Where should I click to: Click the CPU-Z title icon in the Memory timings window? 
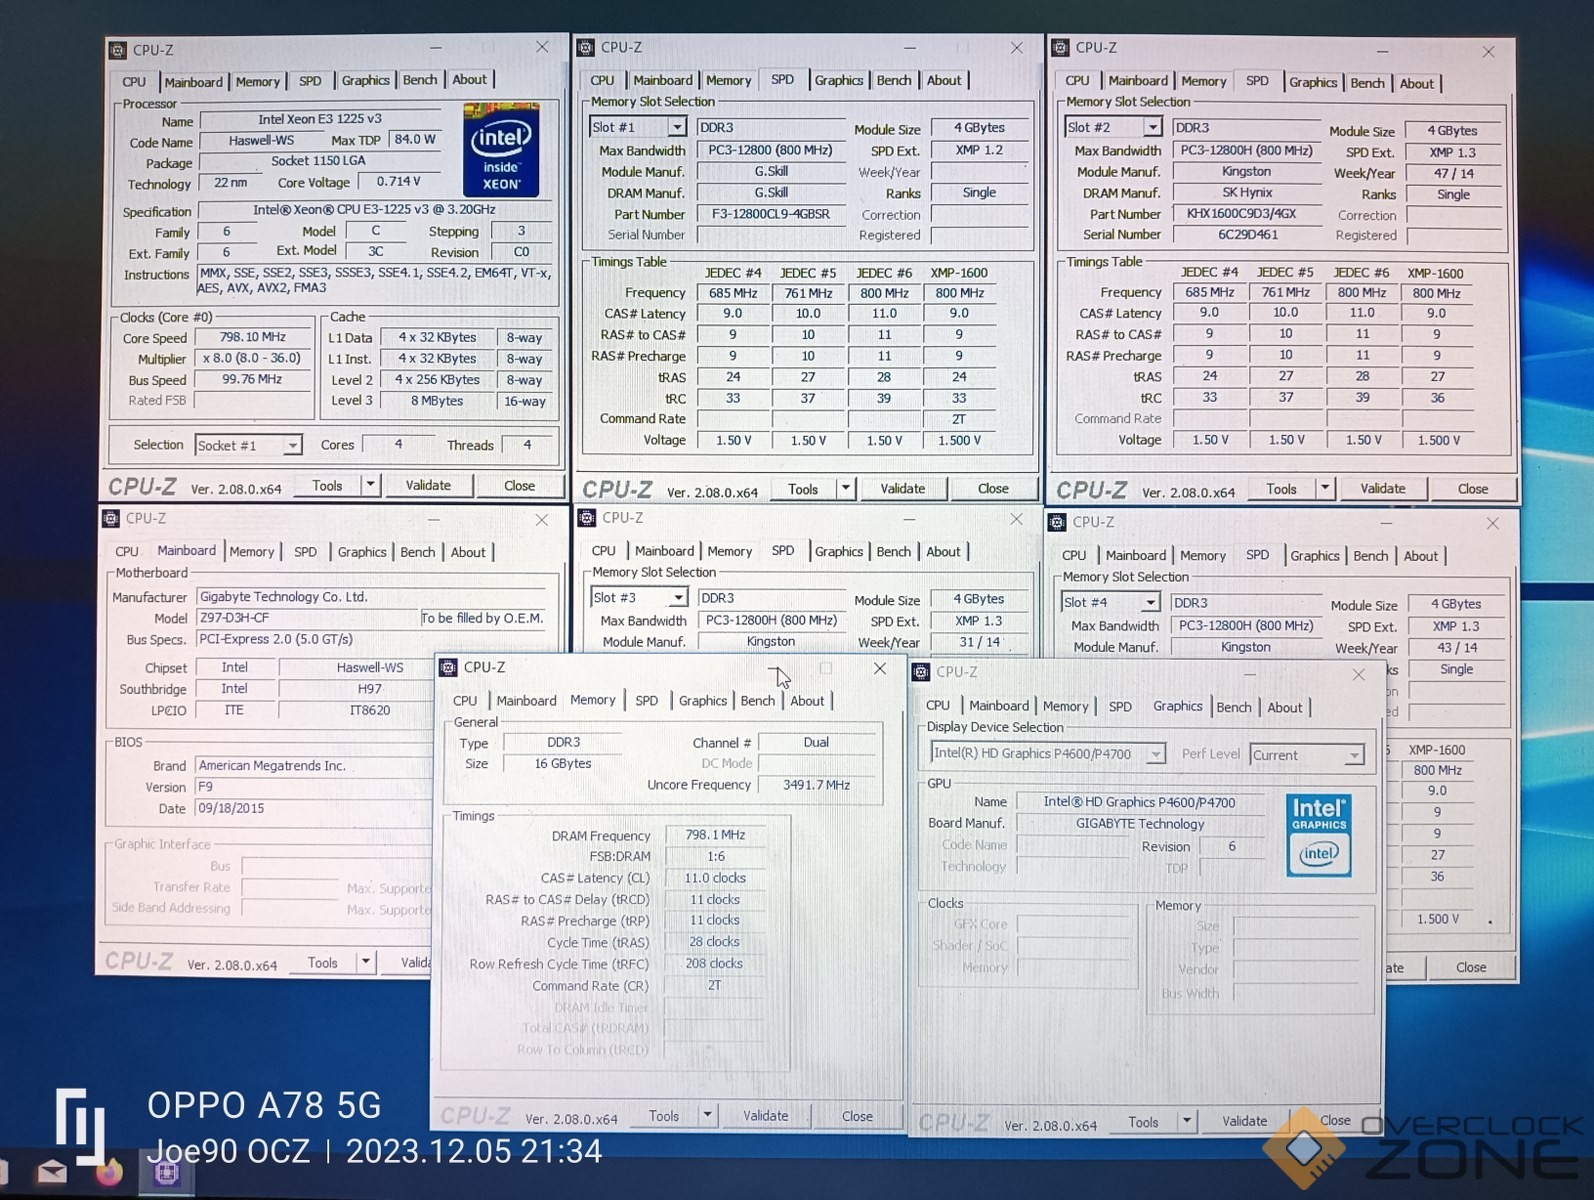click(448, 667)
